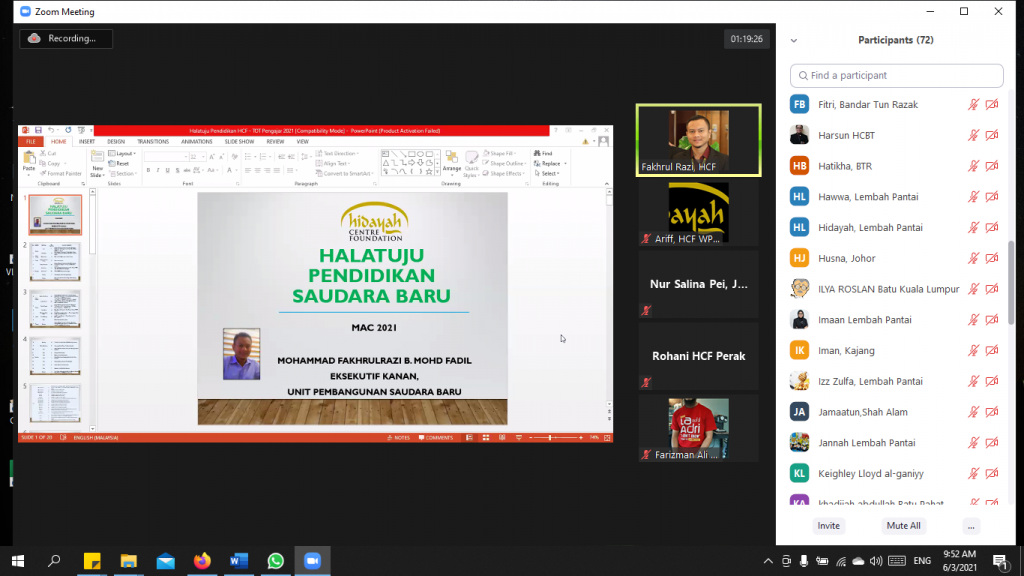Click the Invite button
This screenshot has width=1024, height=576.
point(828,526)
